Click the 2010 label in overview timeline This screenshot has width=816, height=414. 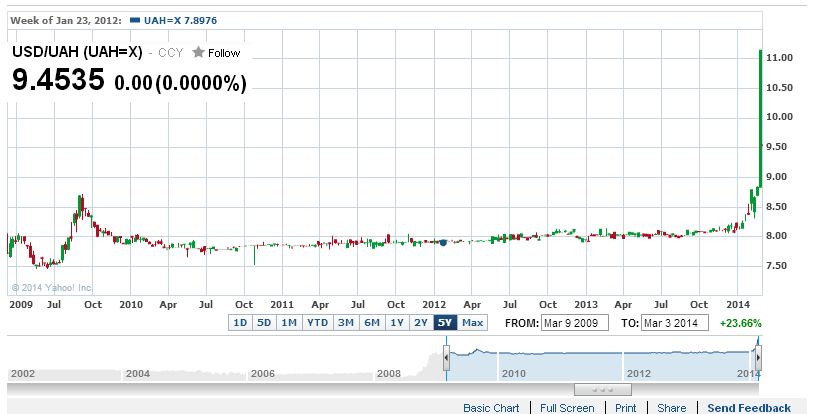[x=513, y=373]
